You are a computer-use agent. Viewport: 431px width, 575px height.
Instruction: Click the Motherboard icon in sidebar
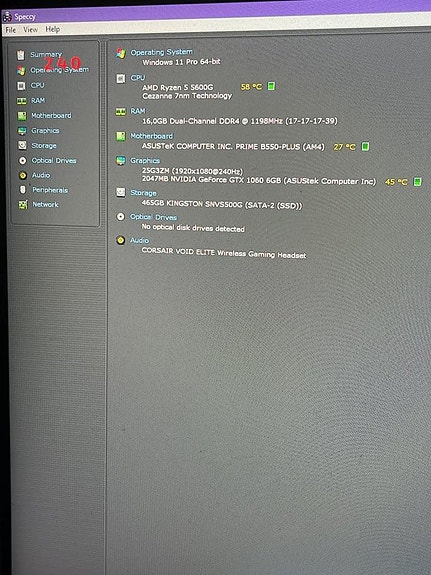[x=22, y=116]
